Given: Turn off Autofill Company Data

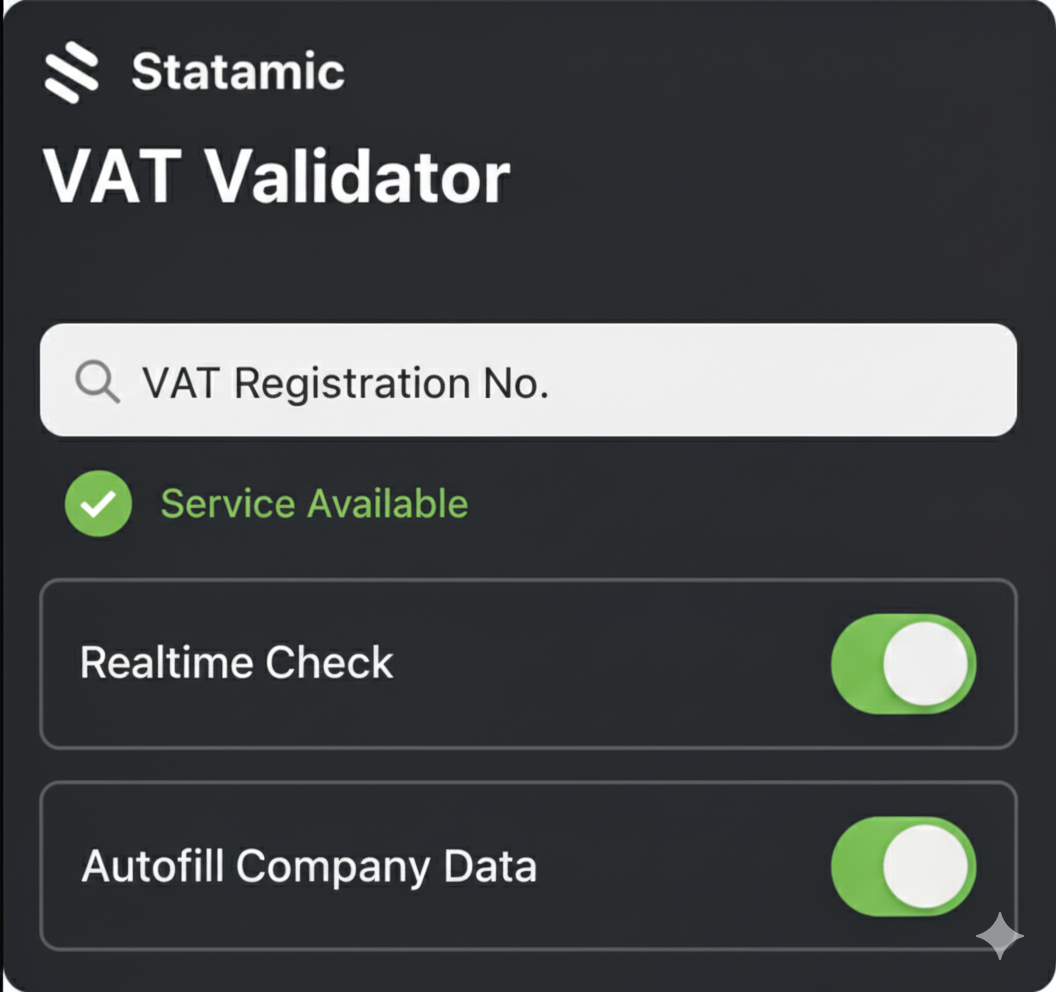Looking at the screenshot, I should [905, 867].
